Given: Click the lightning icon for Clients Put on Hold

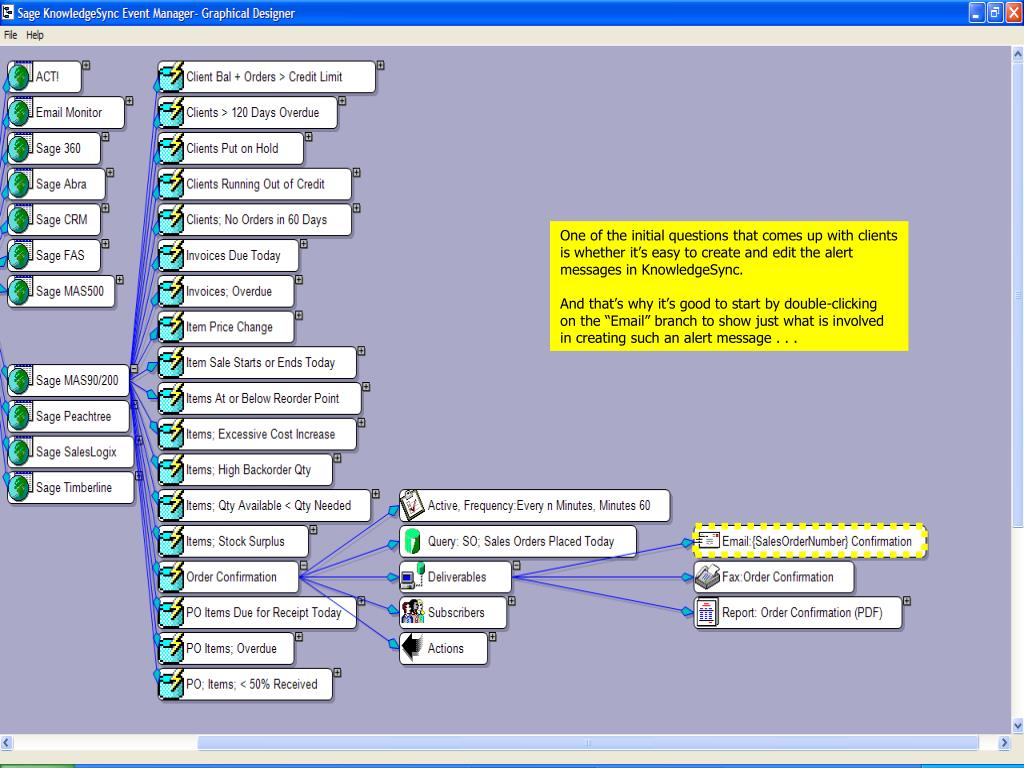Looking at the screenshot, I should (x=171, y=148).
